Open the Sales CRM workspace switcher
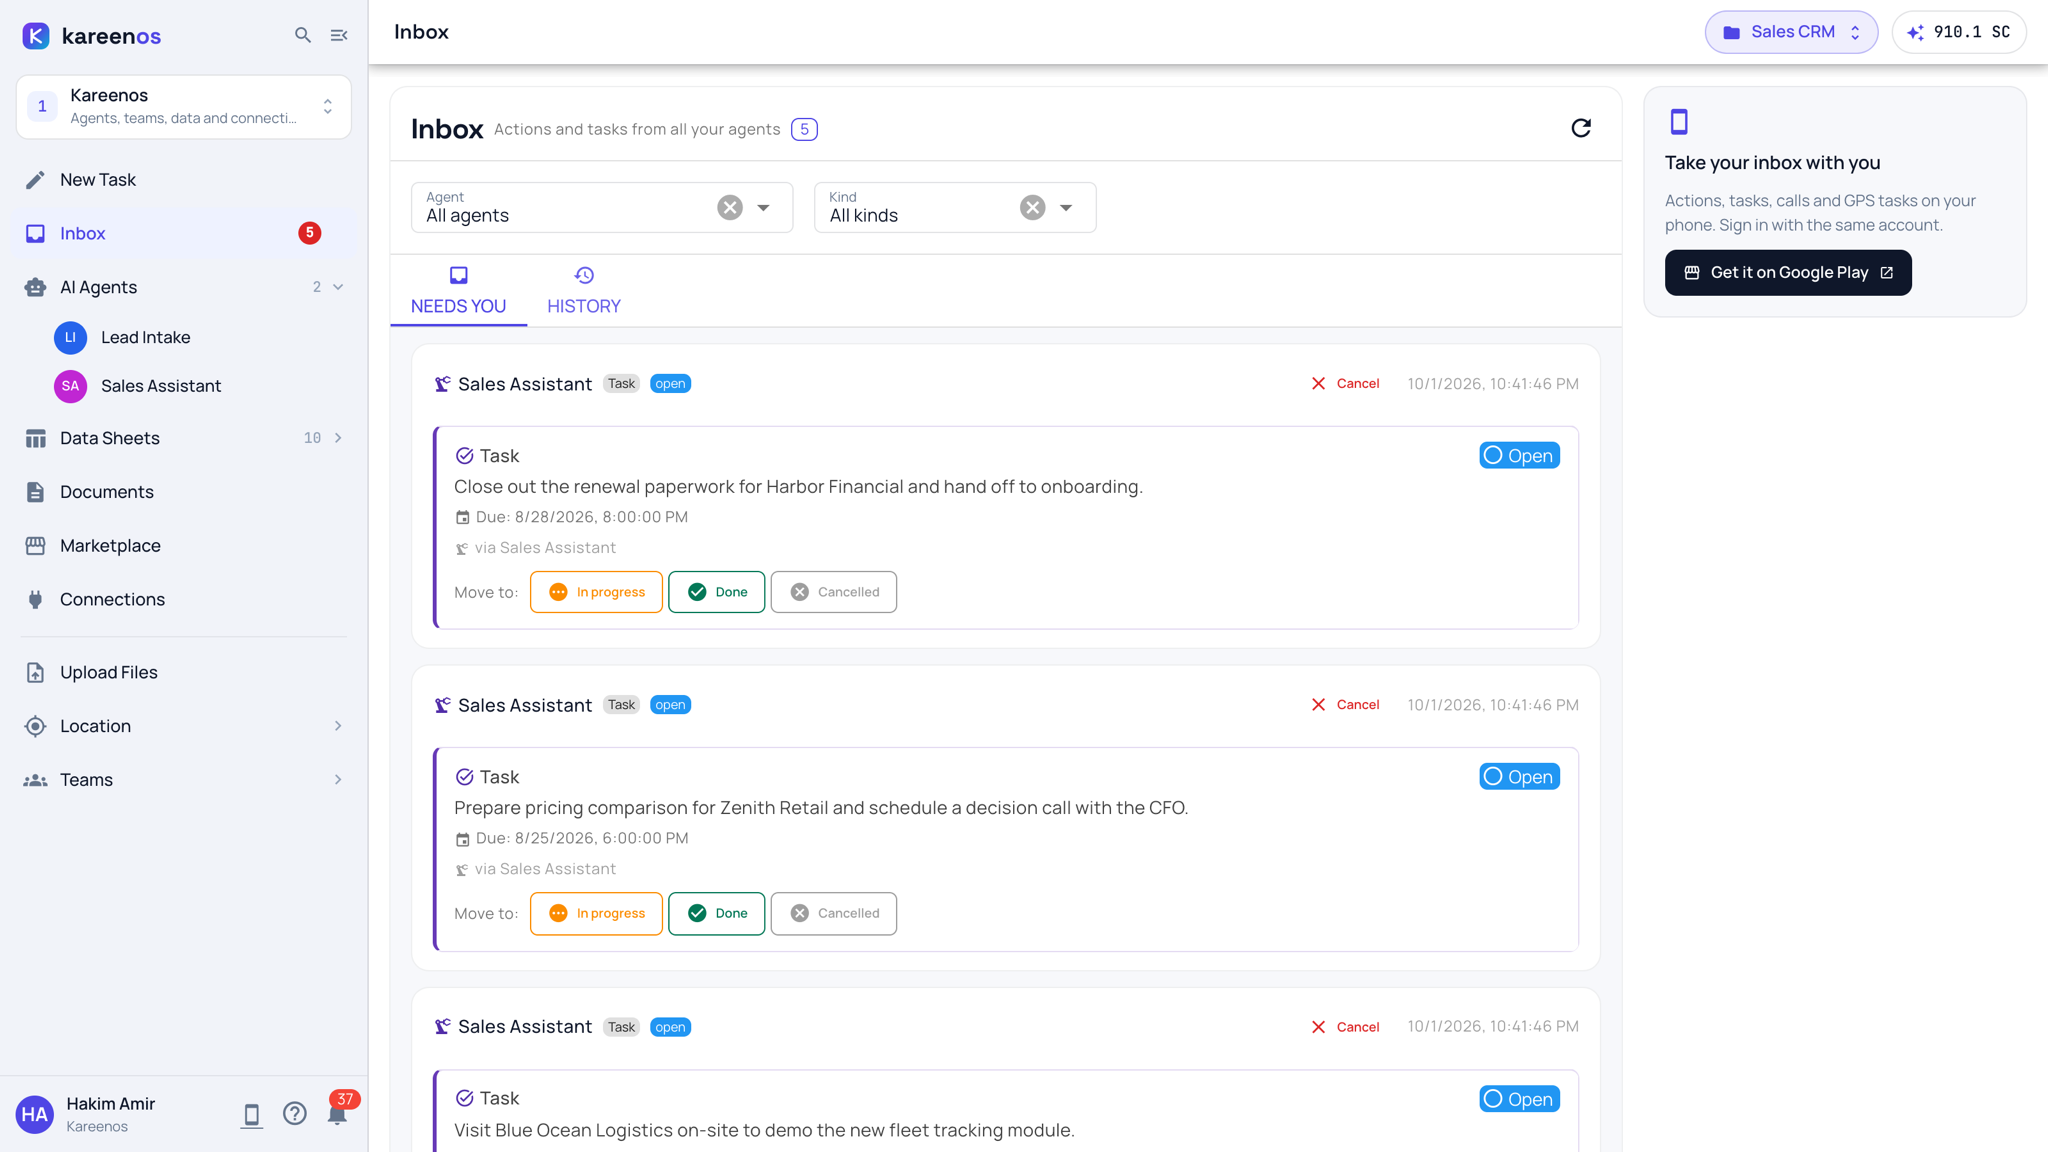Screen dimensions: 2048x1152 (x=1791, y=32)
